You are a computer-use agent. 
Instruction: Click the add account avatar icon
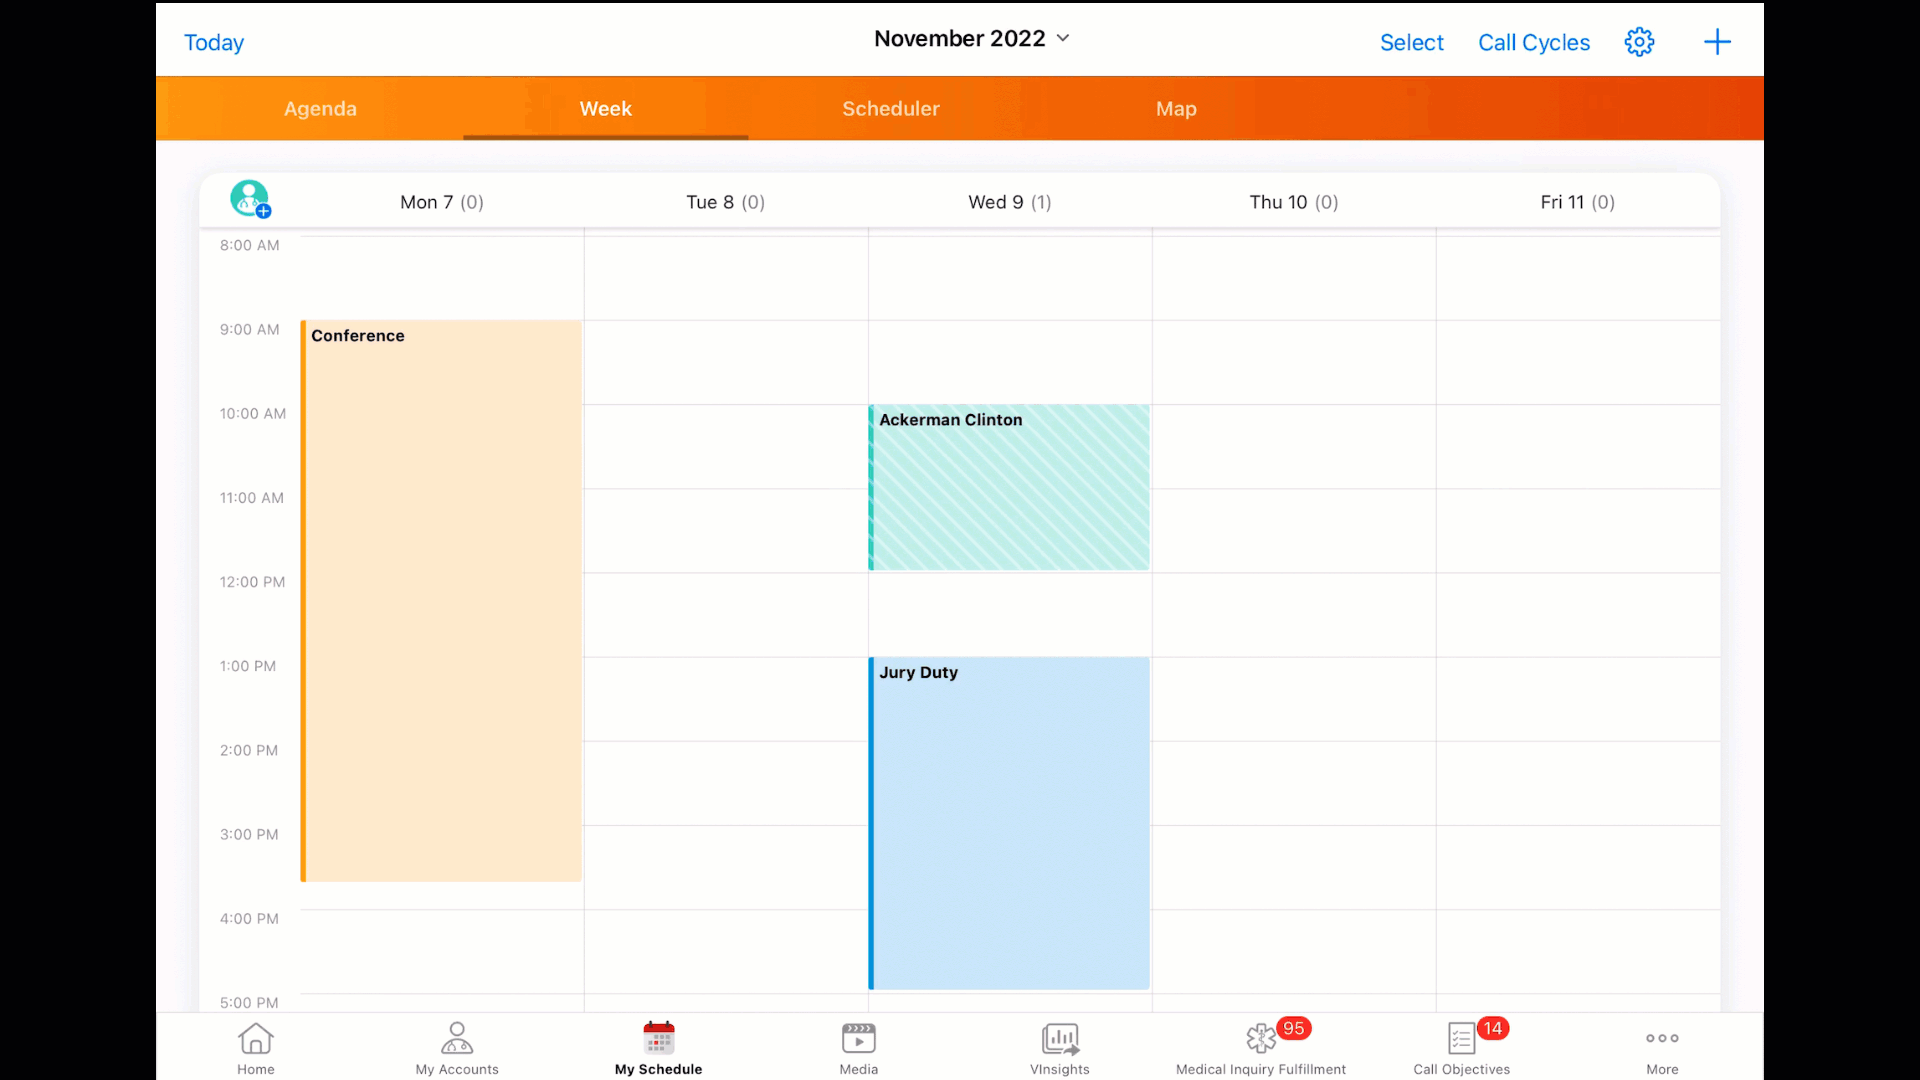point(250,199)
